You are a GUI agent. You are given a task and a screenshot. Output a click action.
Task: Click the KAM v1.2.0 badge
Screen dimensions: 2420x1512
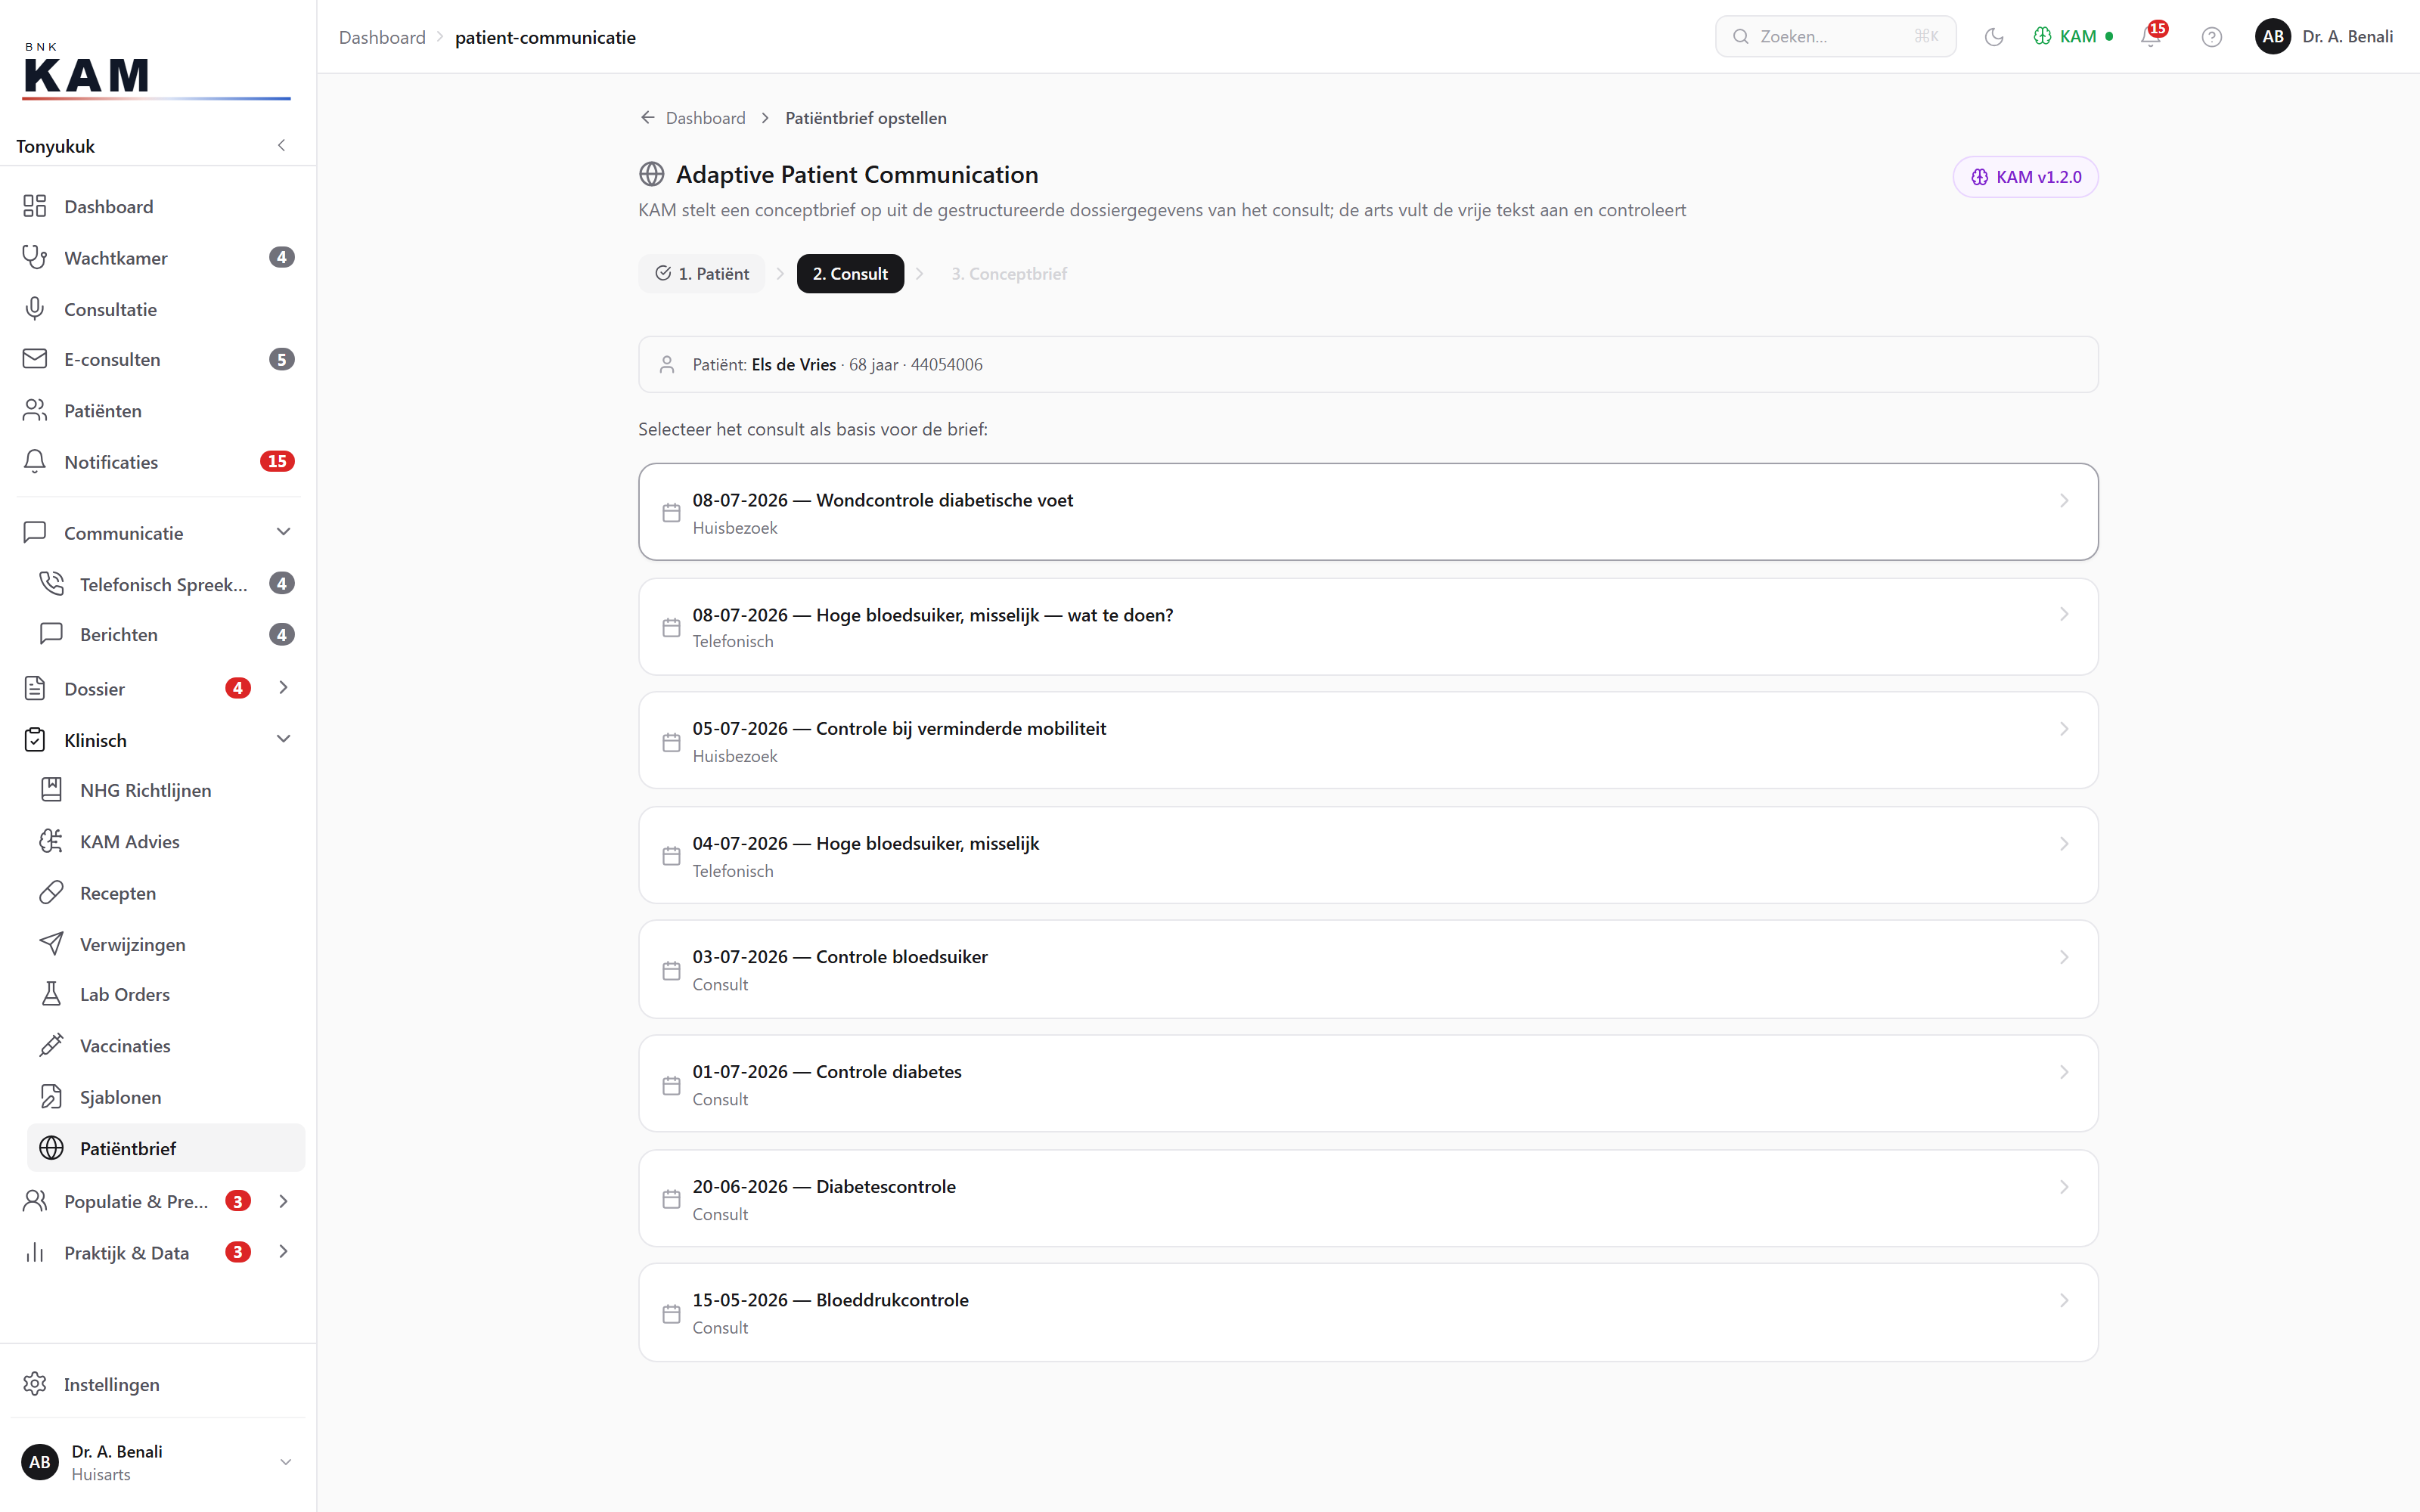[2025, 177]
